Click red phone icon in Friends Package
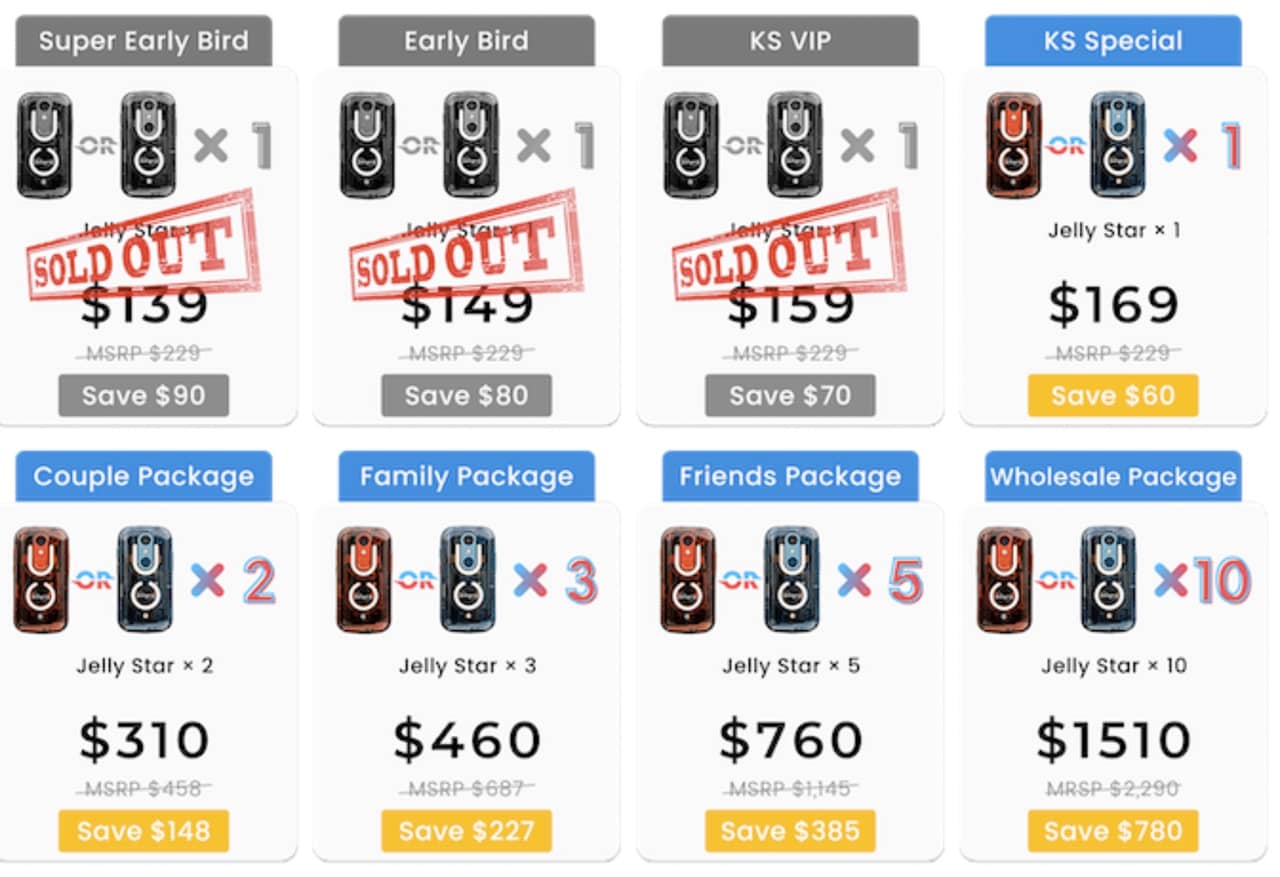Image resolution: width=1280 pixels, height=877 pixels. click(689, 580)
